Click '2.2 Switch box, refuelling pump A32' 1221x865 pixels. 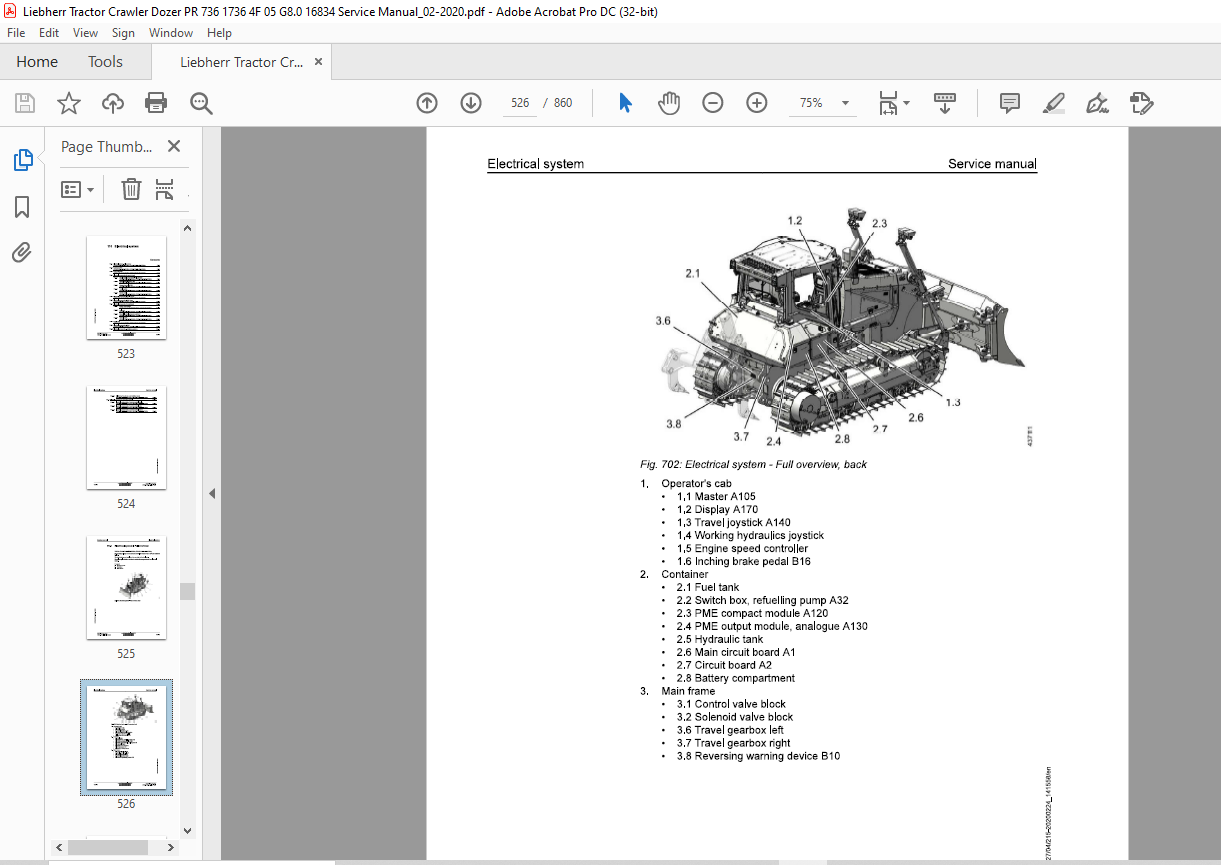pos(762,600)
